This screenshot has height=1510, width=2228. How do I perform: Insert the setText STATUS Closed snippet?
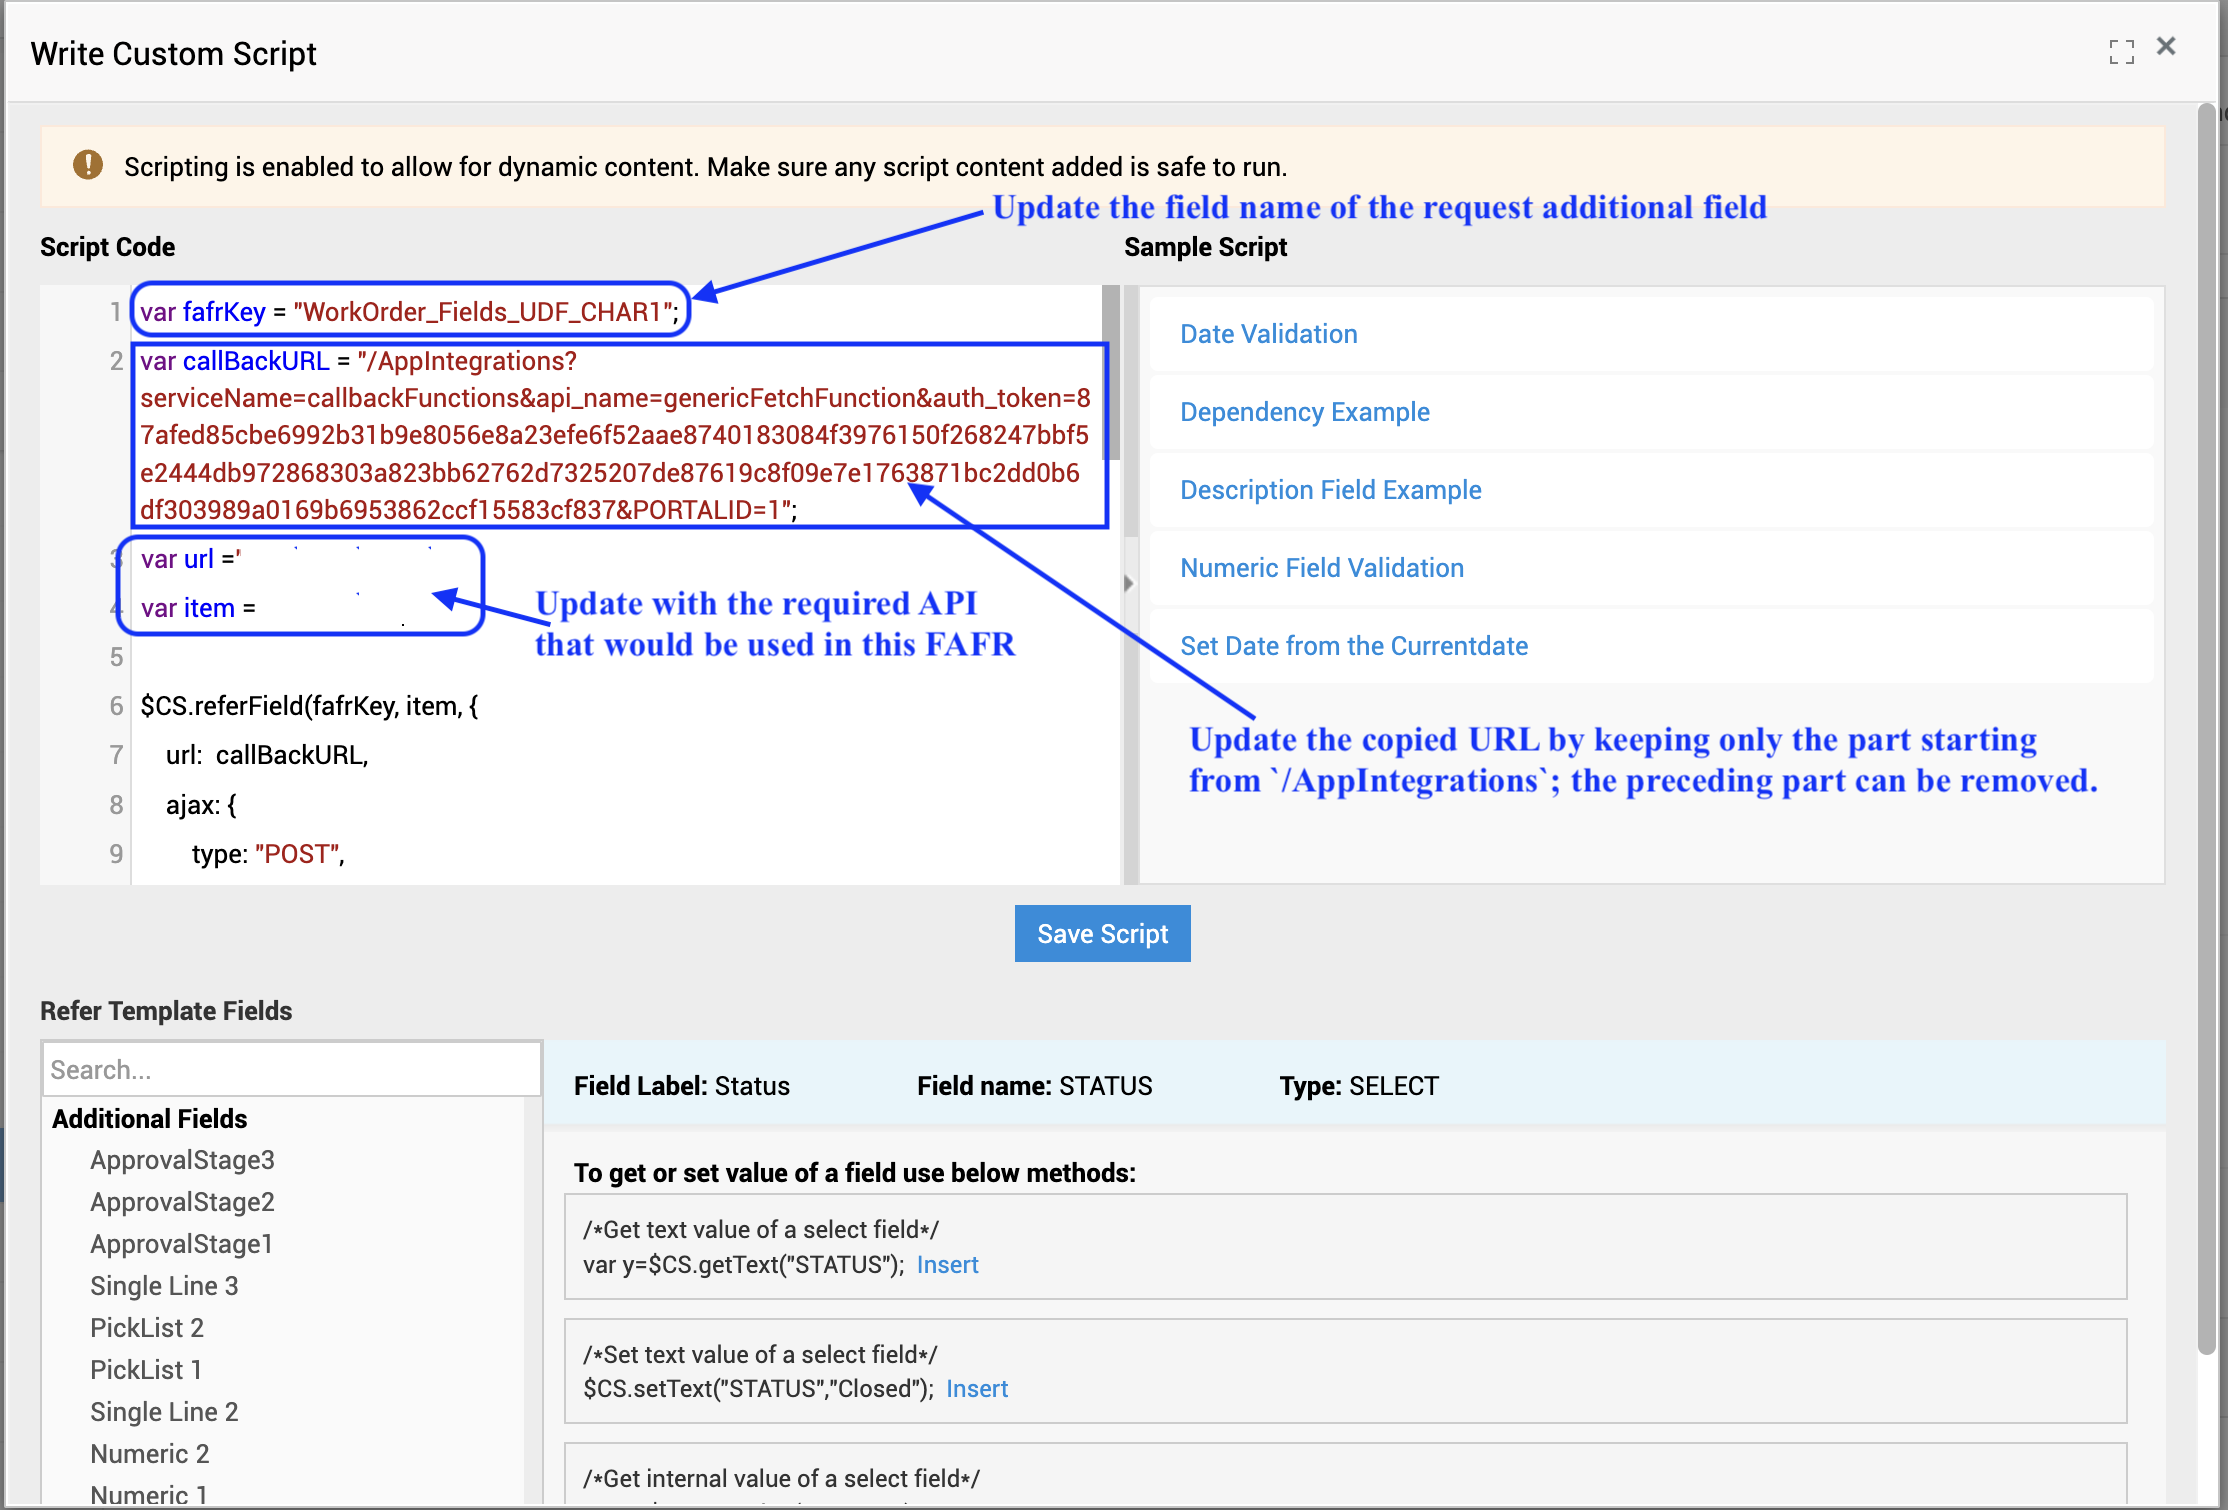(976, 1389)
